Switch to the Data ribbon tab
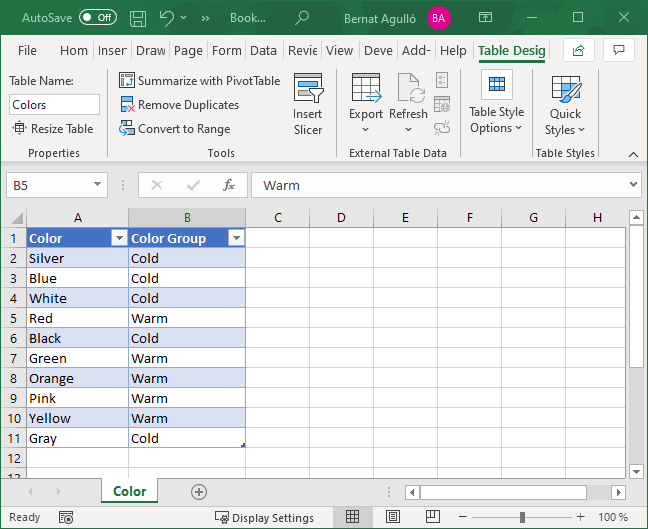 click(x=264, y=51)
